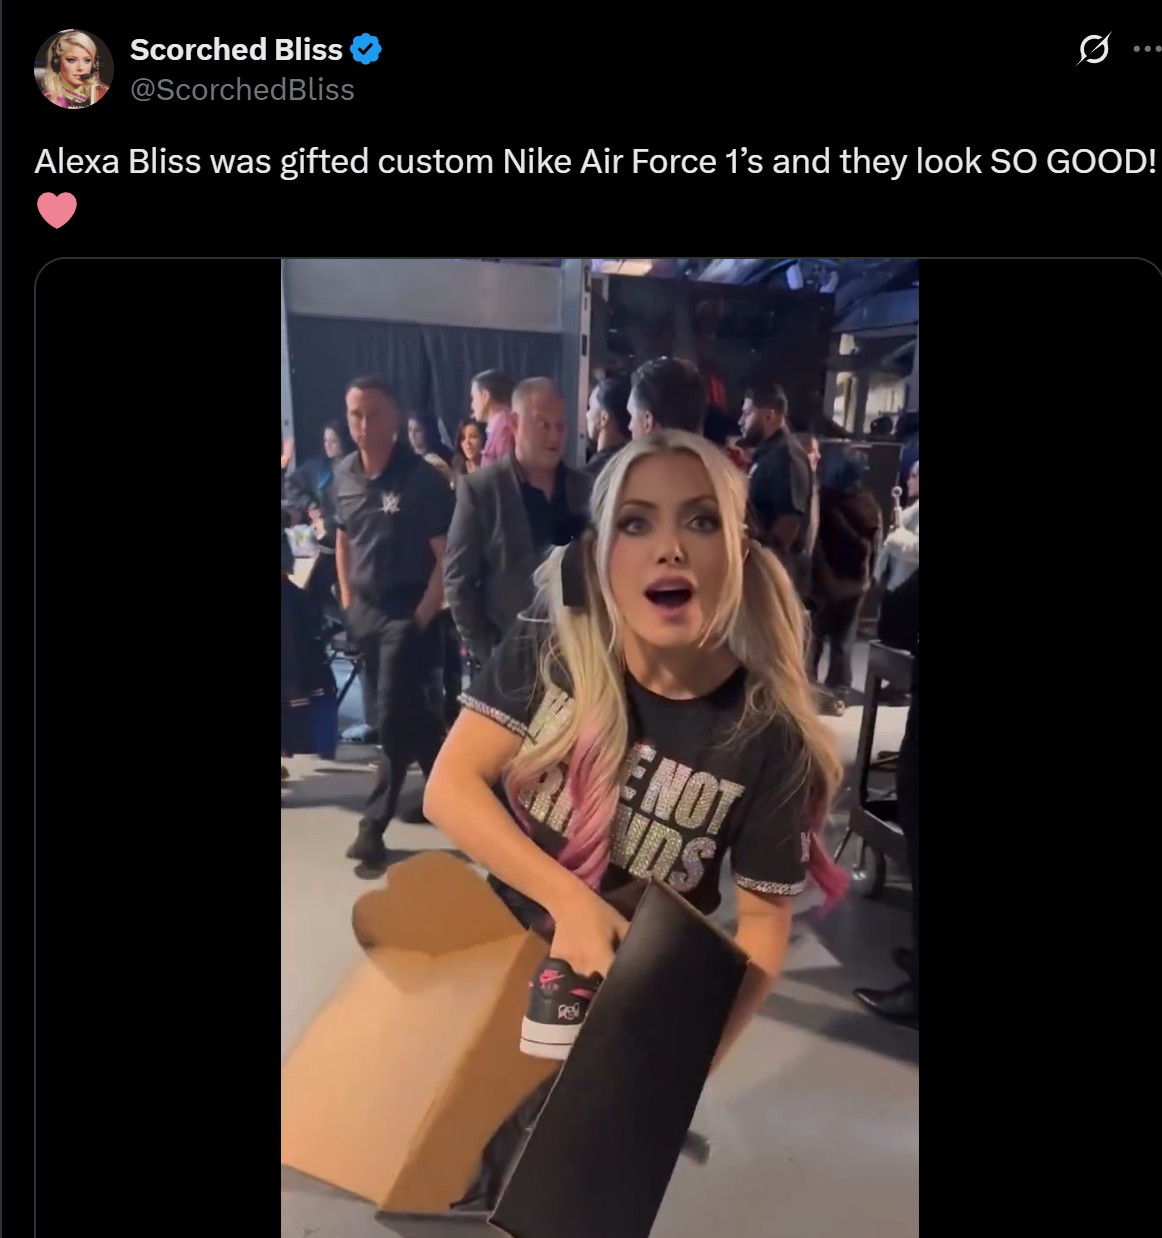Click the black area left of the video
Image resolution: width=1162 pixels, height=1238 pixels.
pyautogui.click(x=158, y=748)
